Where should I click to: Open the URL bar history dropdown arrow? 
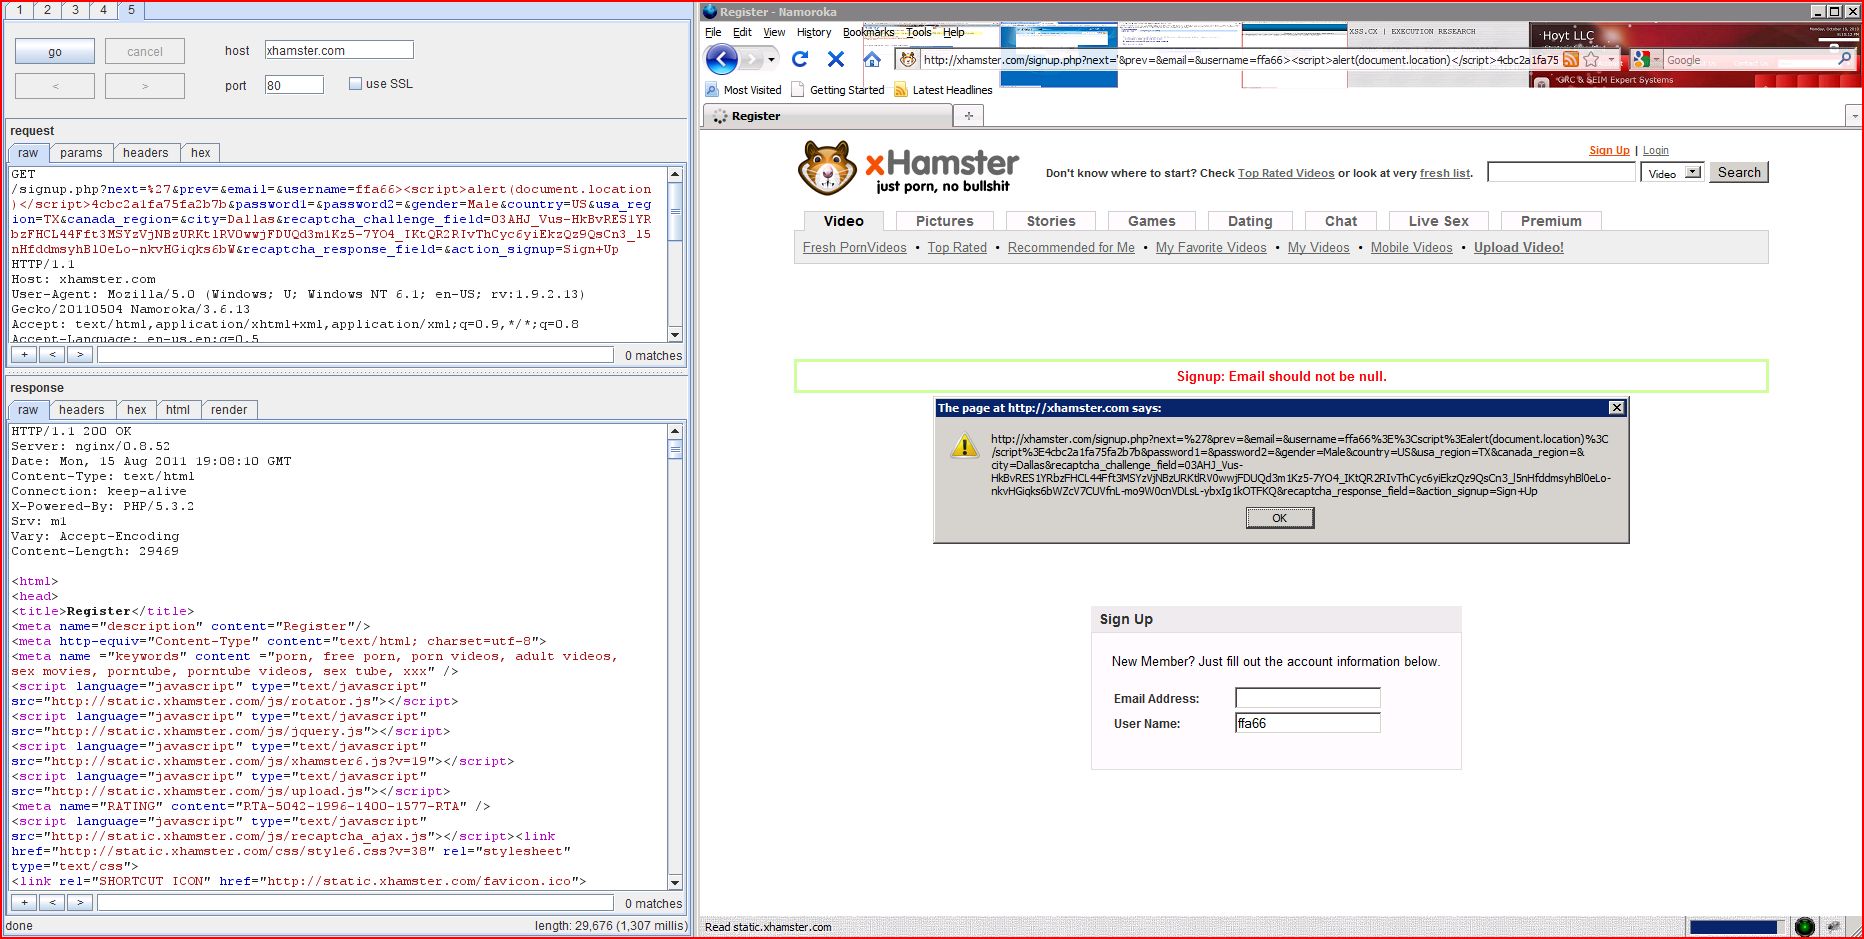[x=1611, y=60]
